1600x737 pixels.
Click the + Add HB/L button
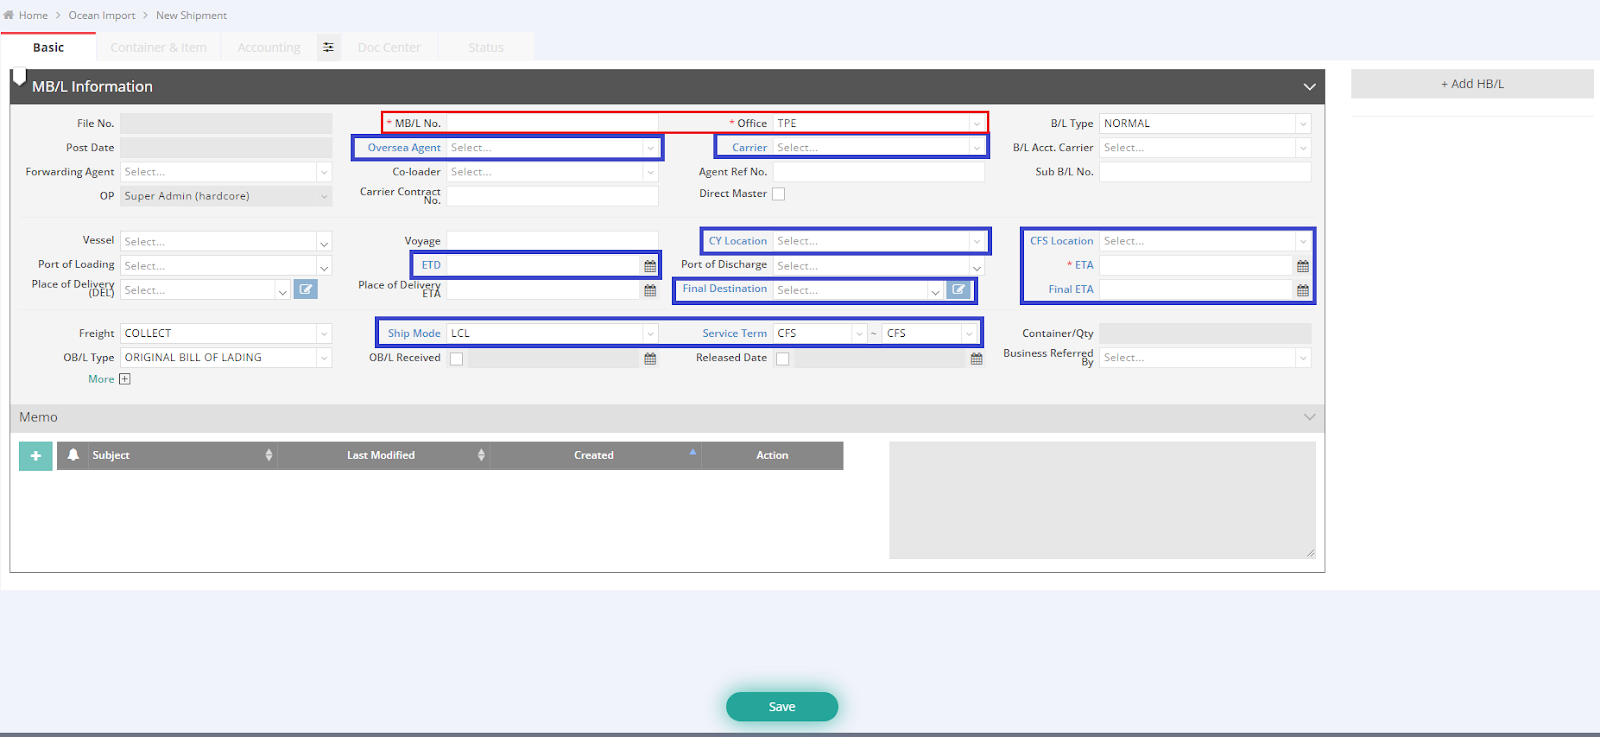tap(1471, 84)
